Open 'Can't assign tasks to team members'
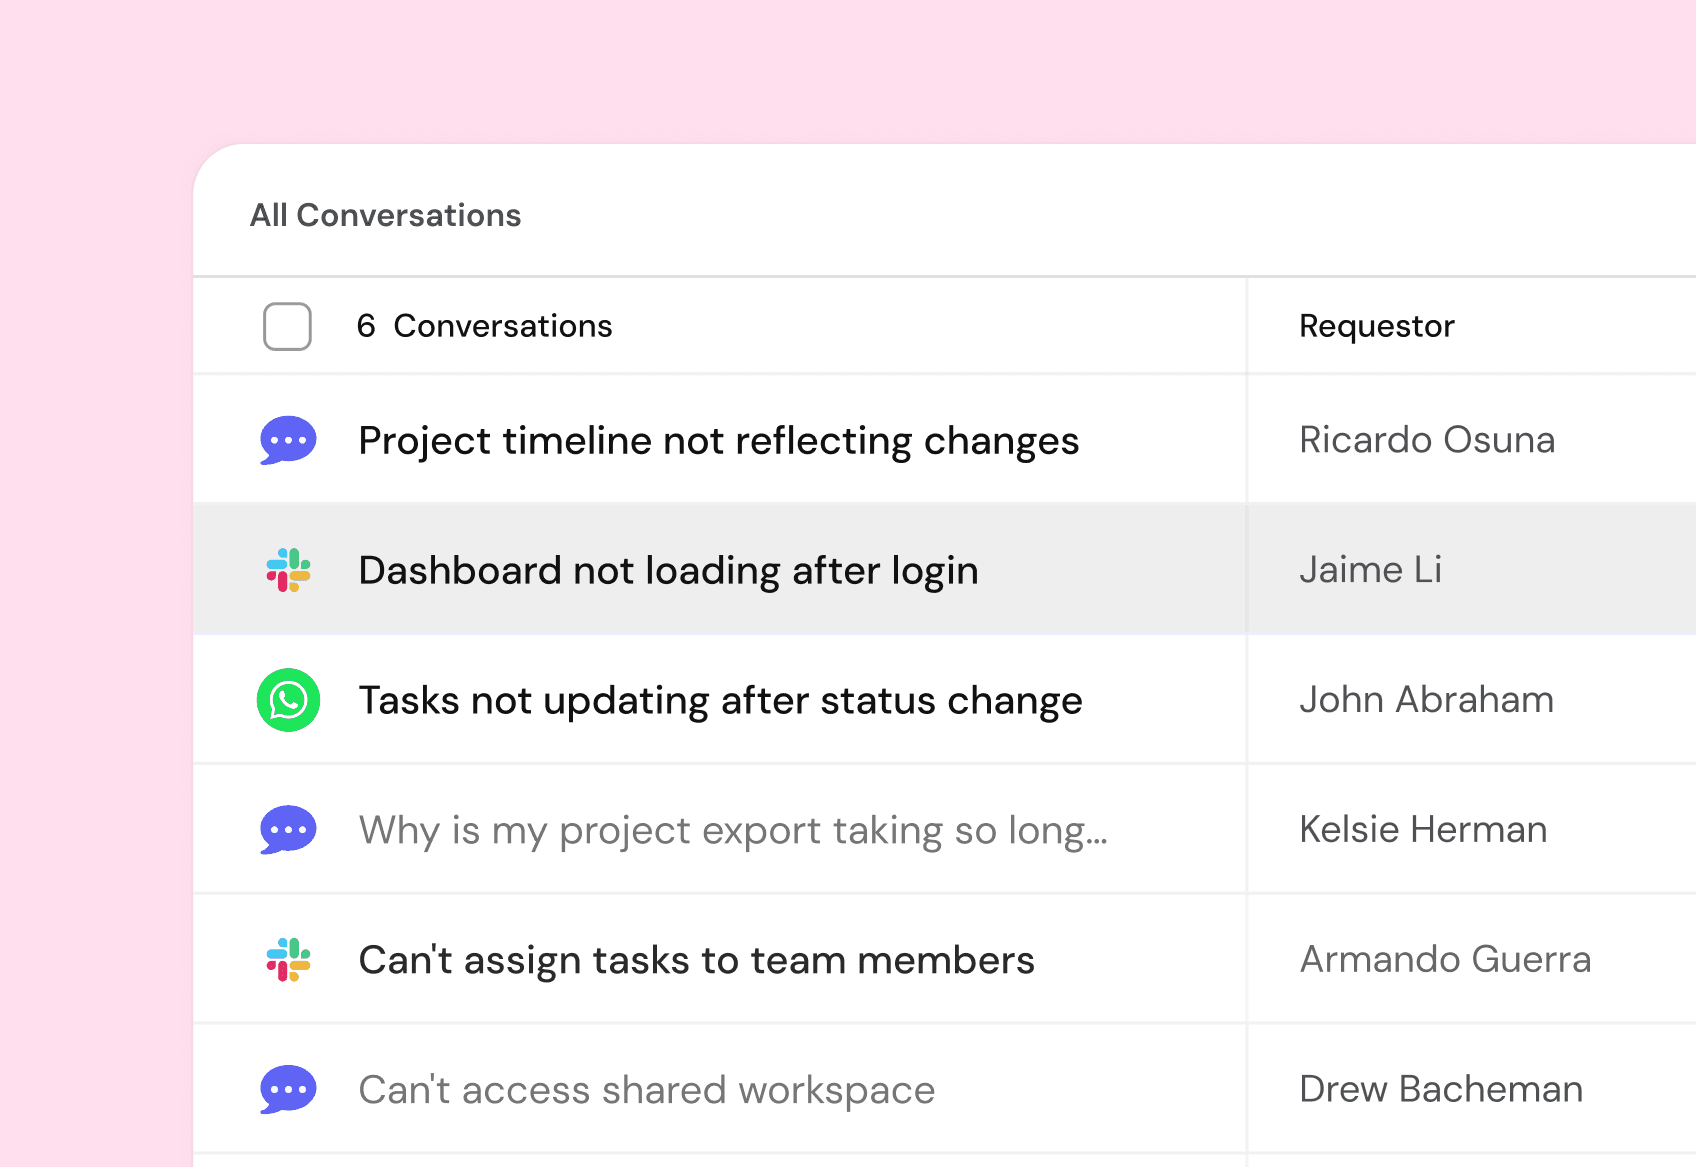Screen dimensions: 1696x1168 (696, 960)
